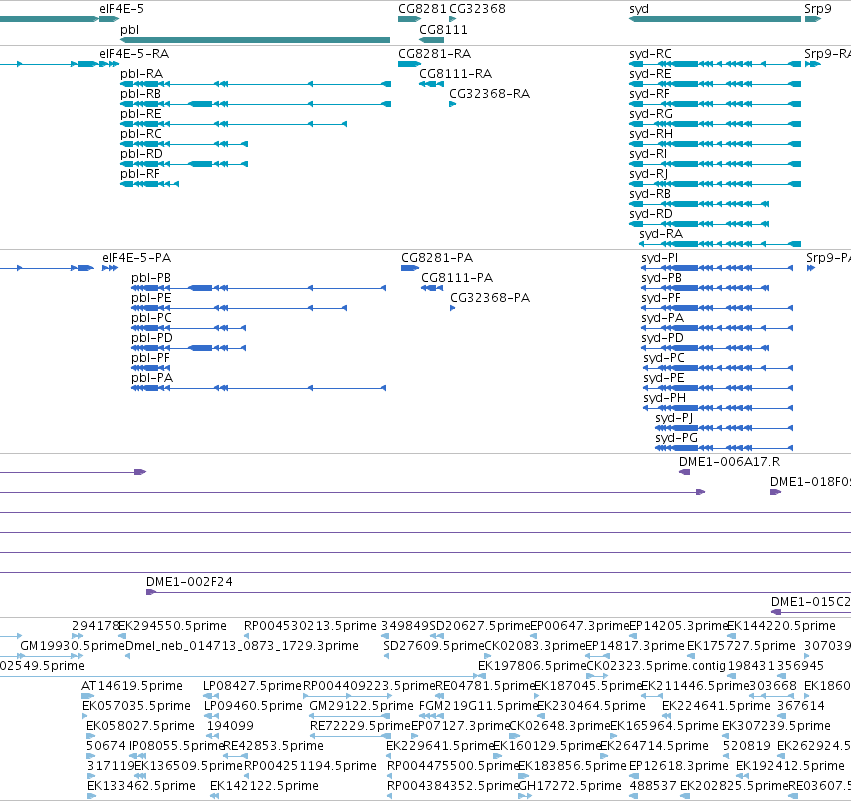
Task: Select the CG8111-PA protein label
Action: [457, 277]
